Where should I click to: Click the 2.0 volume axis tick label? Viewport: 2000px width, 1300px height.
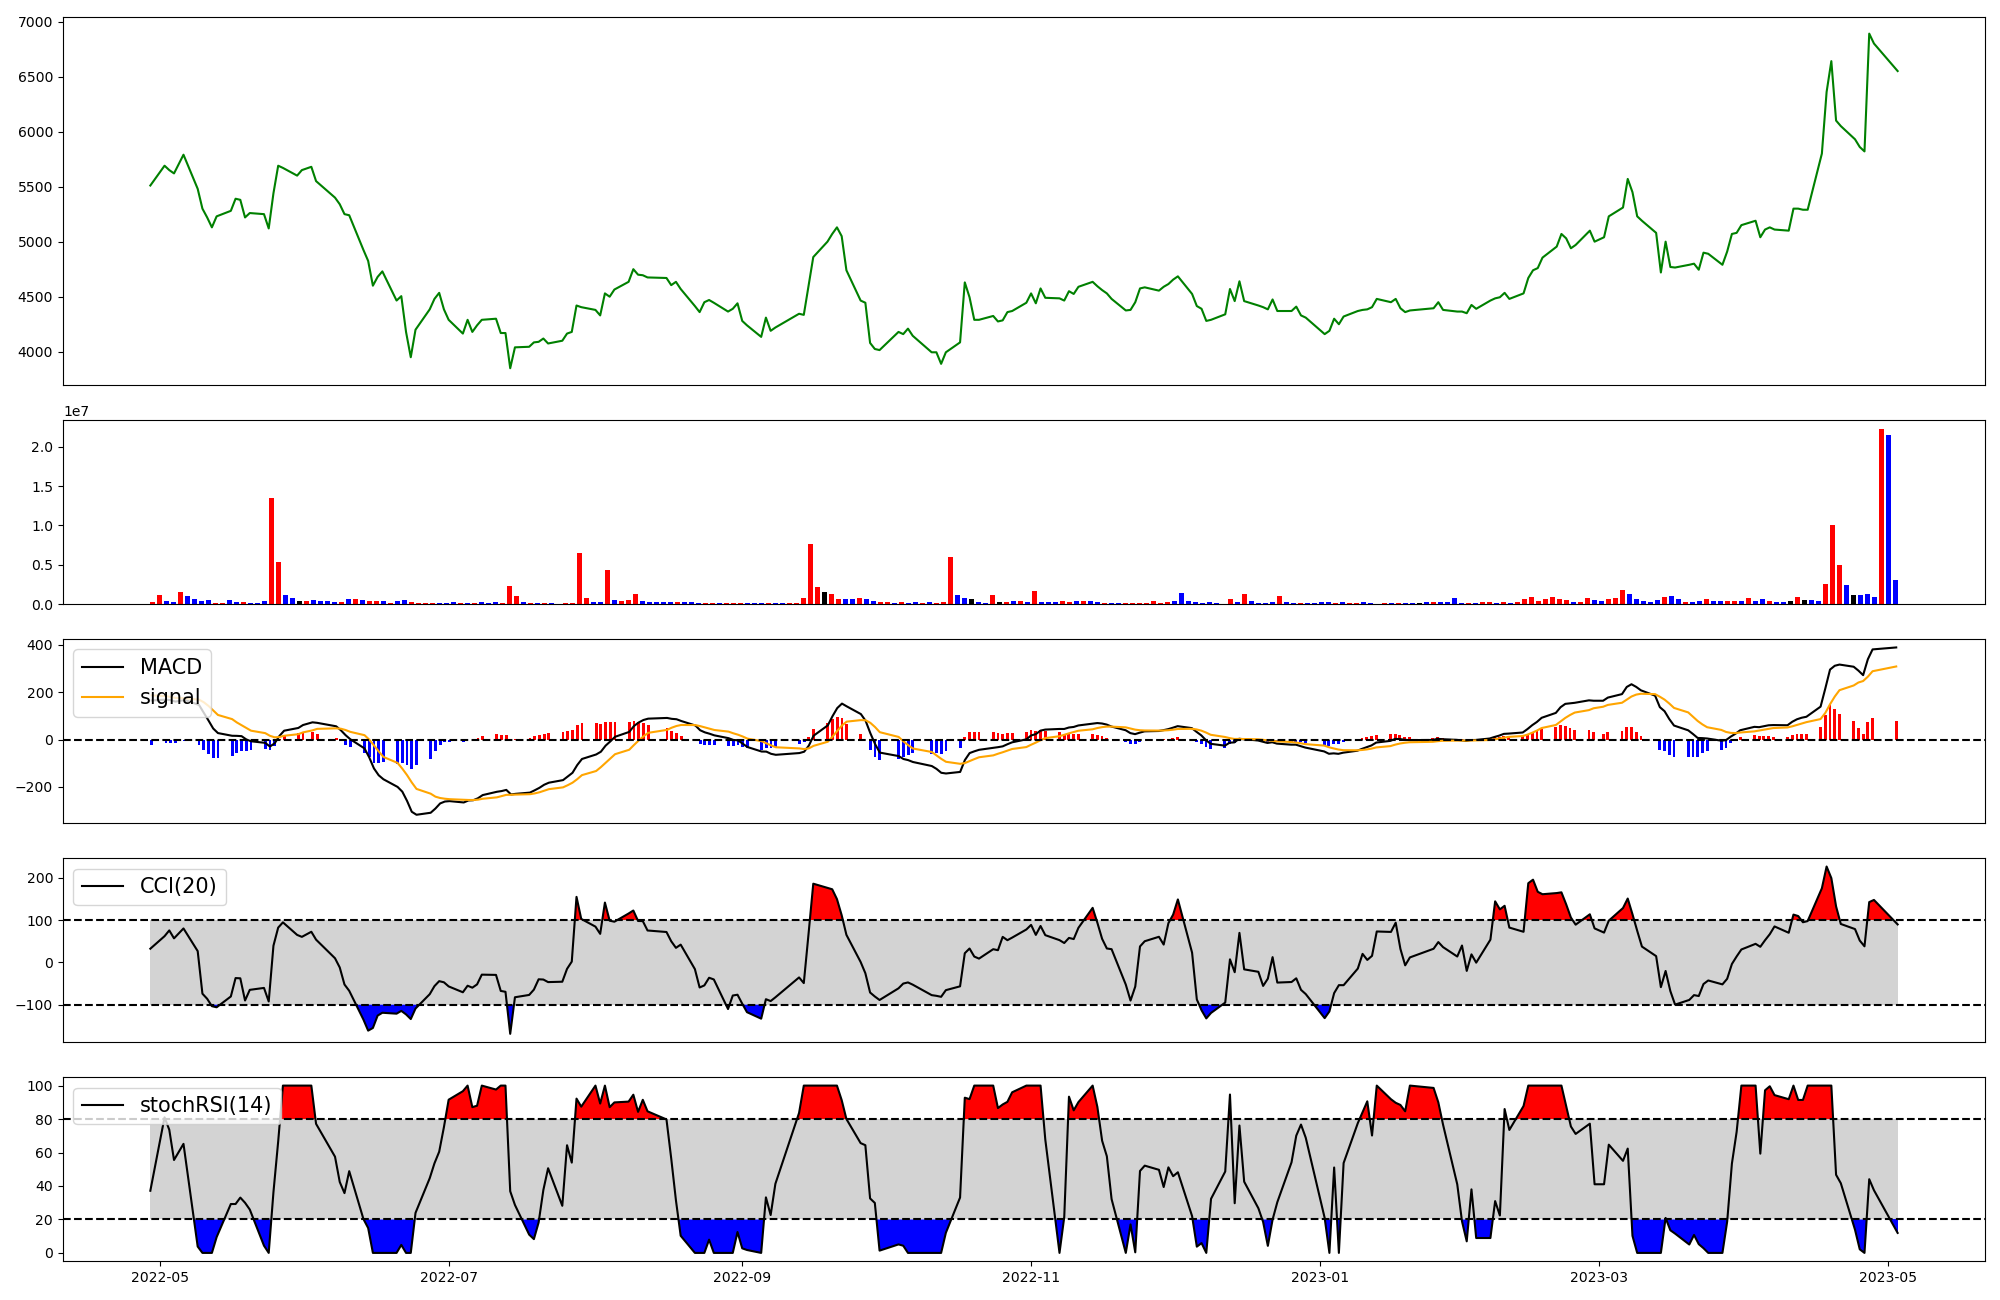pyautogui.click(x=41, y=447)
